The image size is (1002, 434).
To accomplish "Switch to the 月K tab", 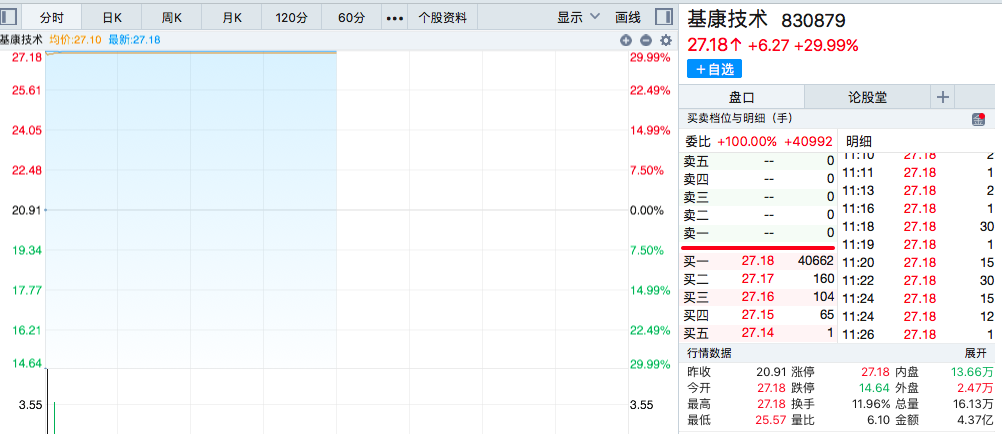I will point(232,18).
